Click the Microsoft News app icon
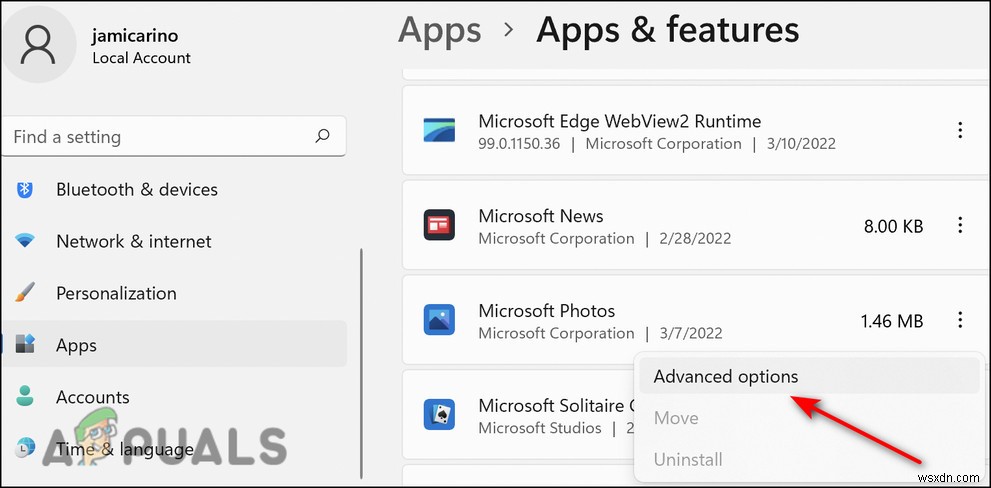The image size is (991, 488). 439,226
